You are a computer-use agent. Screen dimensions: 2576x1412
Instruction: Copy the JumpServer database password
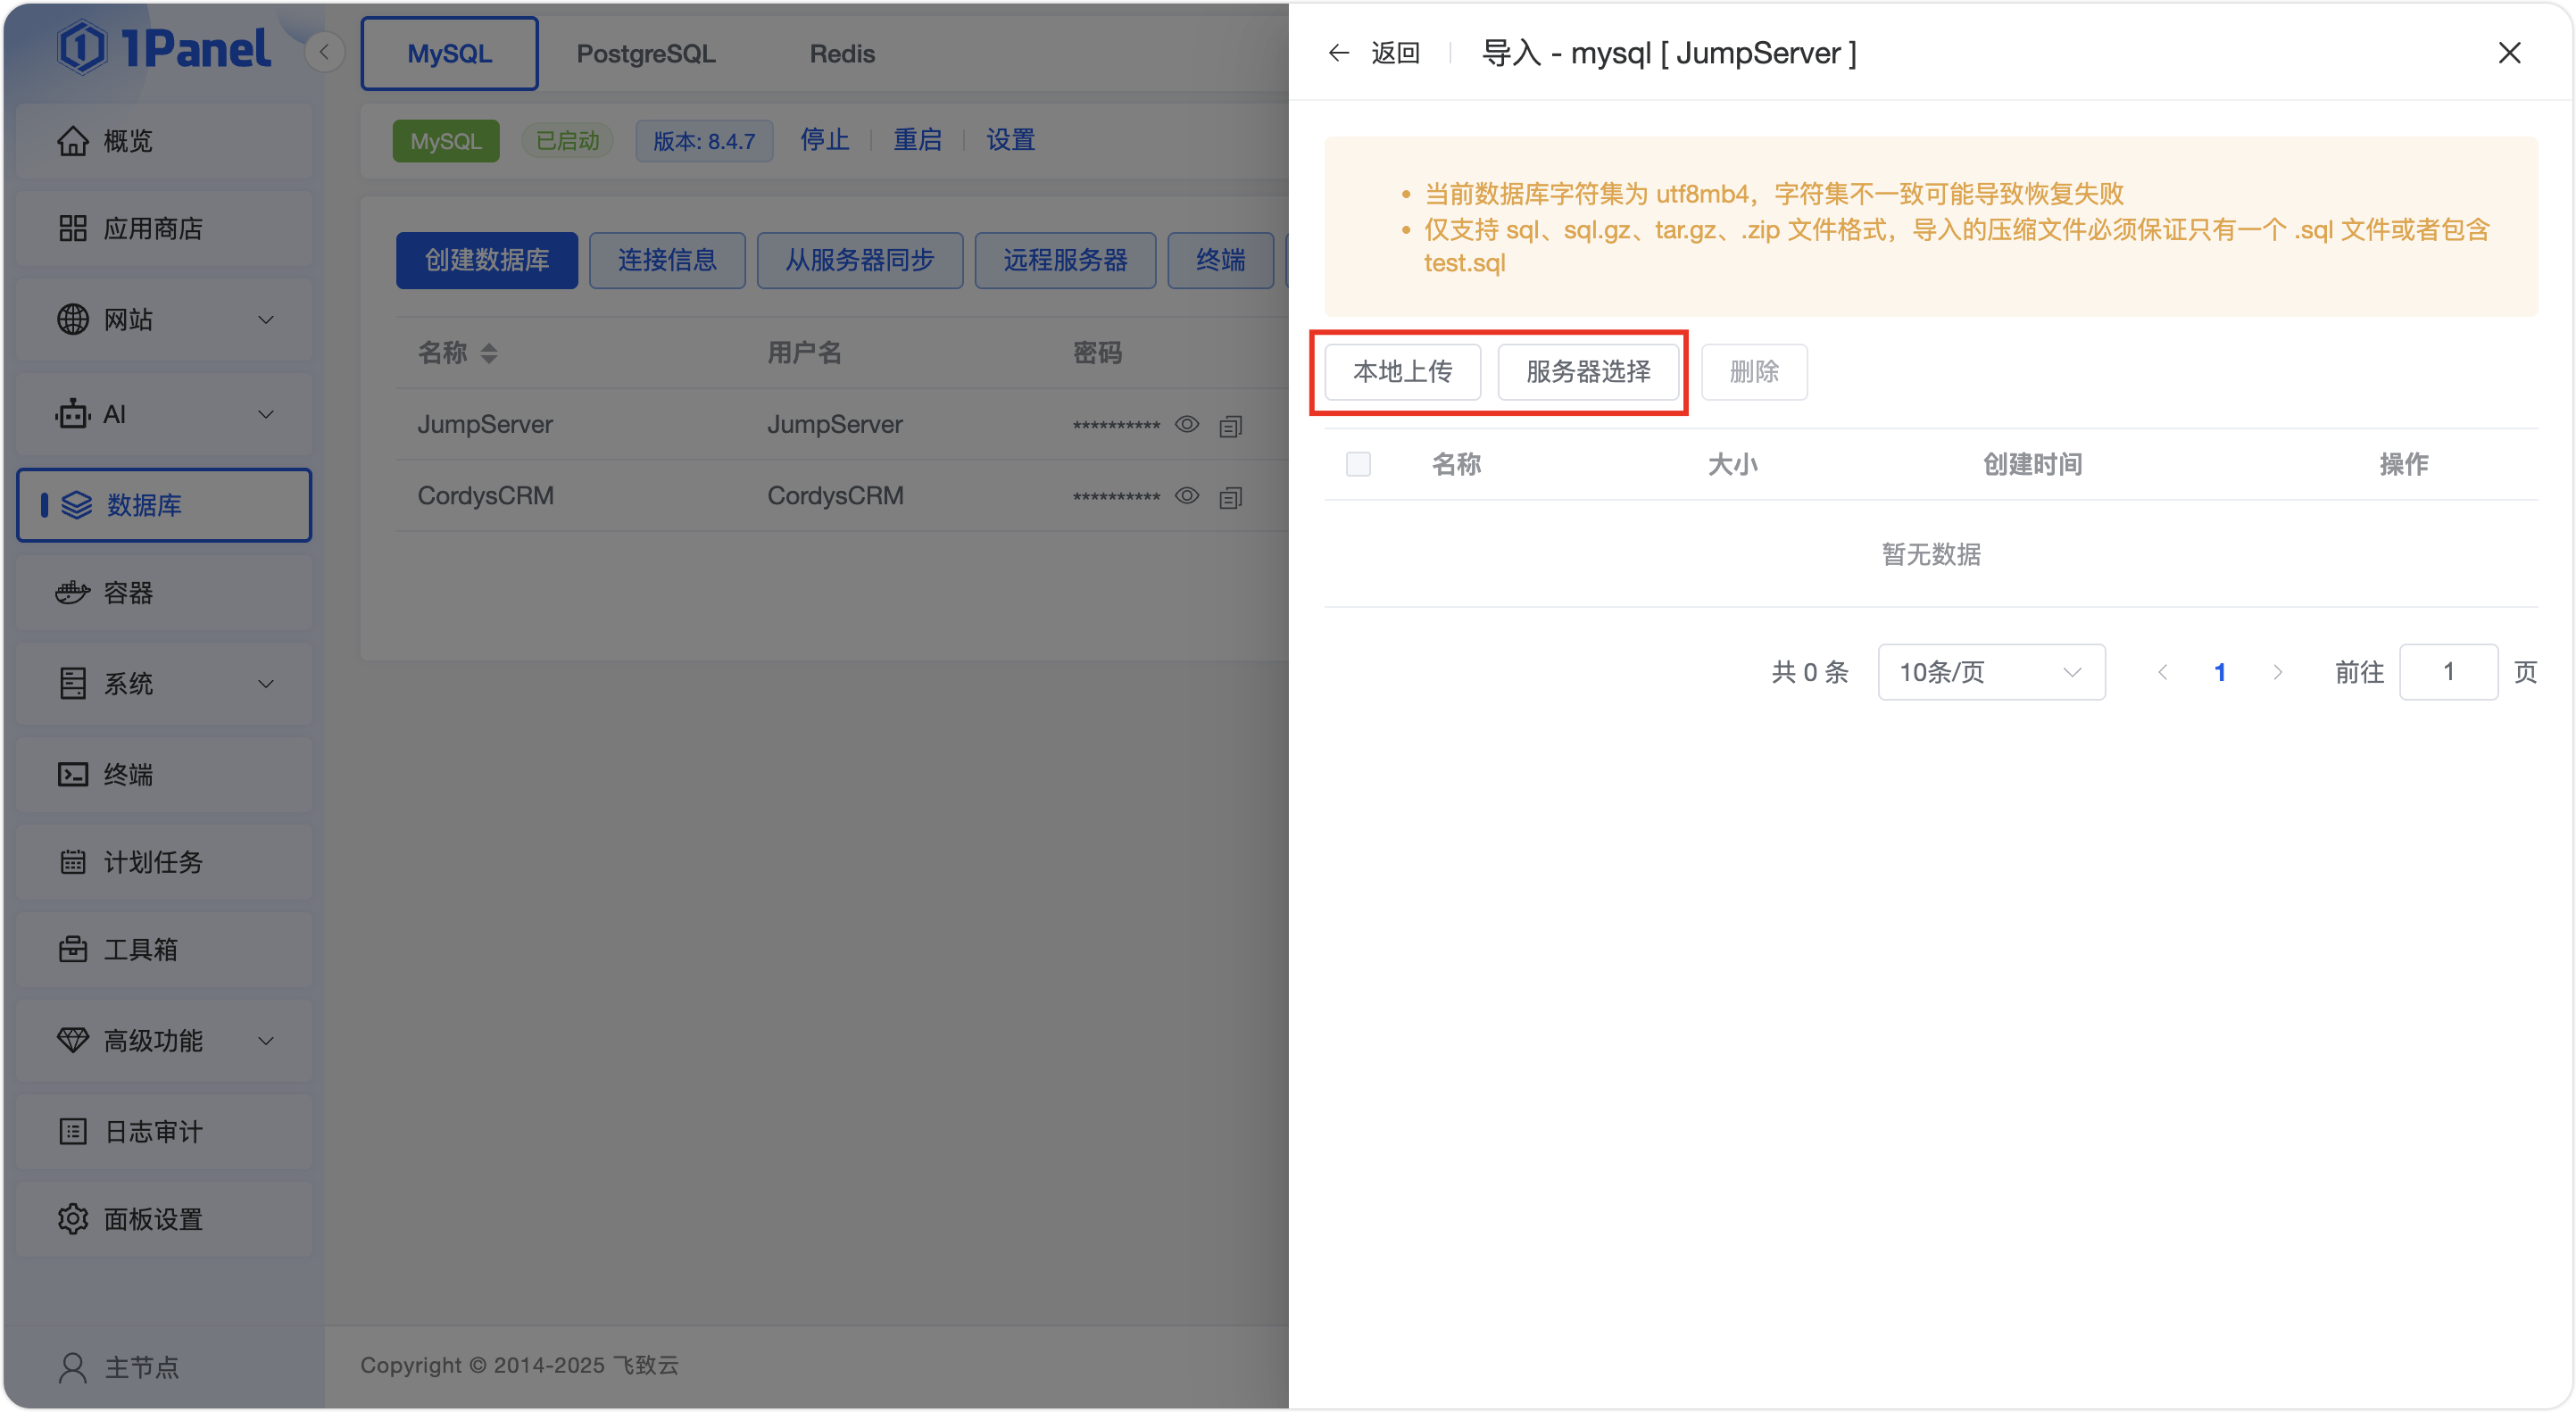pos(1230,425)
